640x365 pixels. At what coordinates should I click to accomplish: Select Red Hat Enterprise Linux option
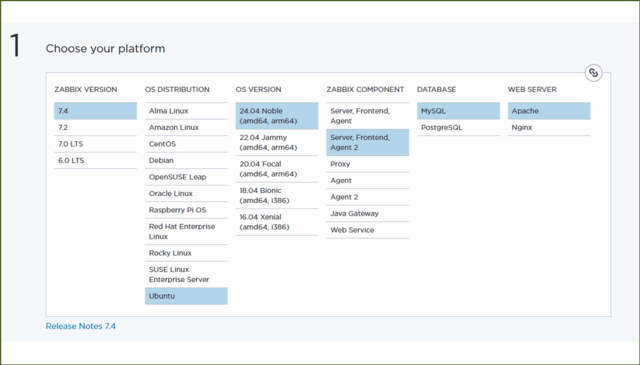[186, 231]
